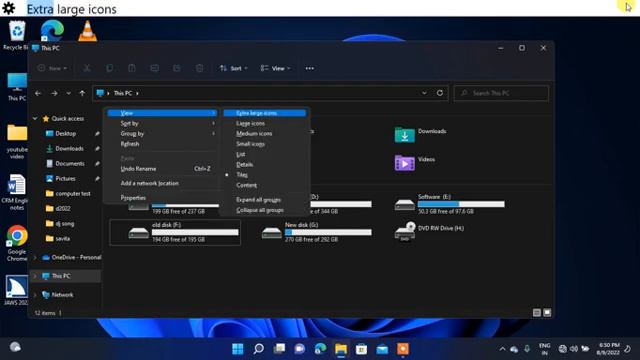Select the CRM English notes Word file
Image resolution: width=640 pixels, height=360 pixels.
click(x=16, y=193)
